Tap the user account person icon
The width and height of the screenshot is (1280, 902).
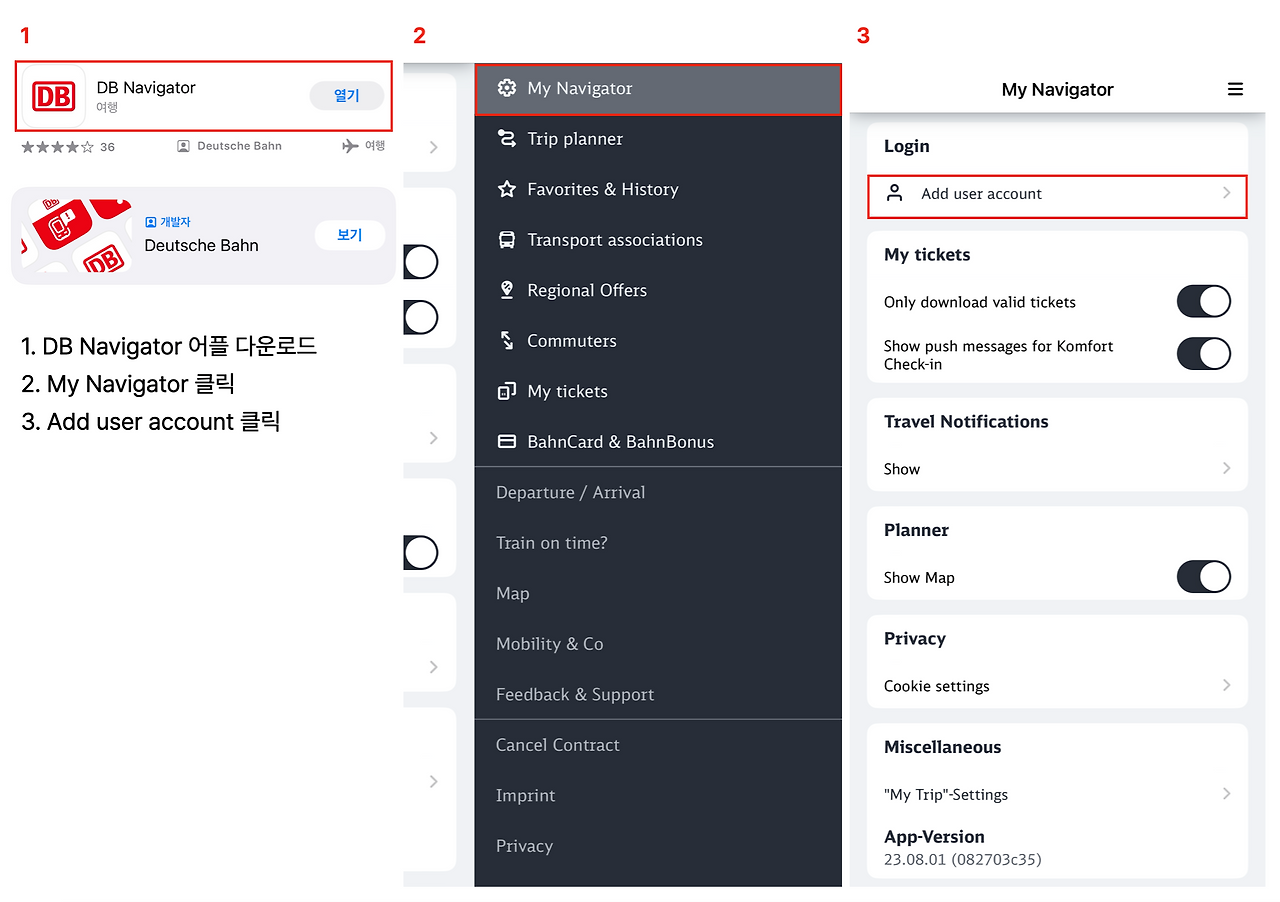[895, 193]
